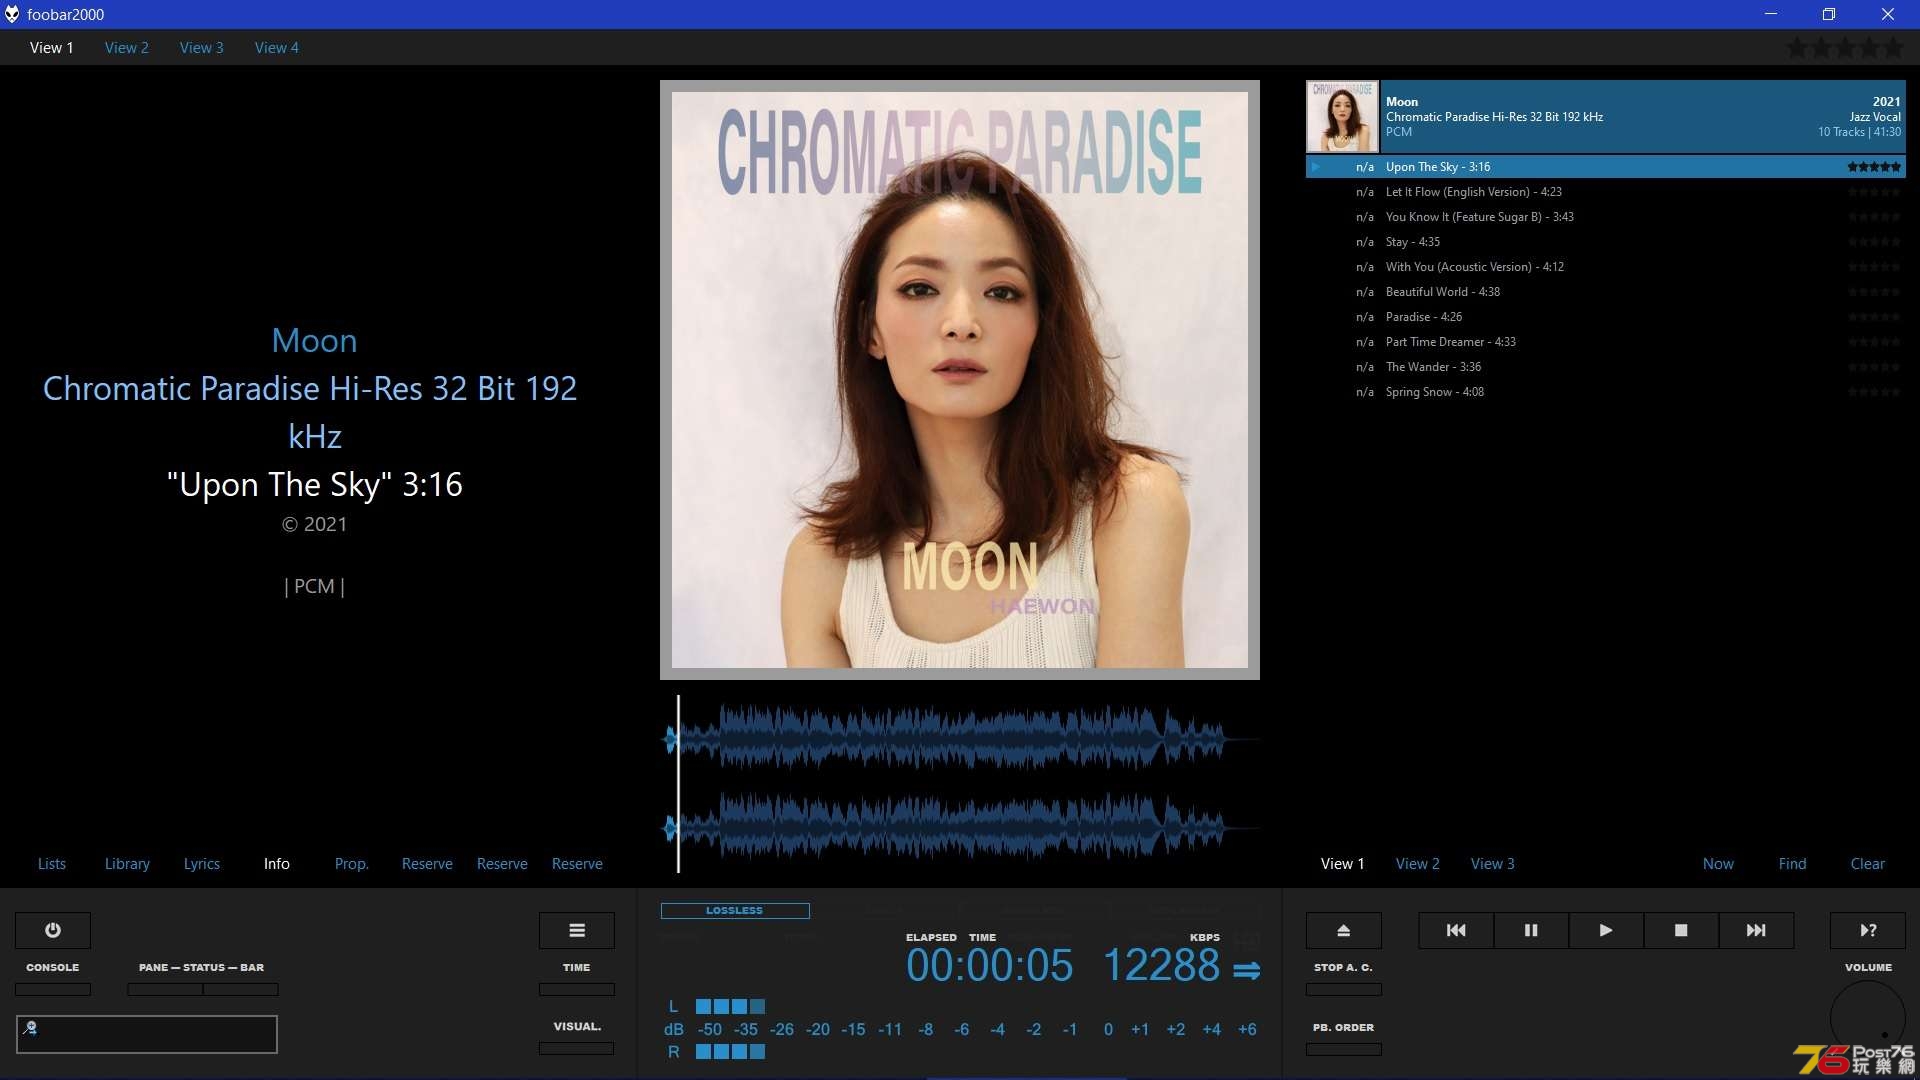This screenshot has height=1080, width=1920.
Task: Toggle the PB. Order indicator bar
Action: pyautogui.click(x=1344, y=1049)
